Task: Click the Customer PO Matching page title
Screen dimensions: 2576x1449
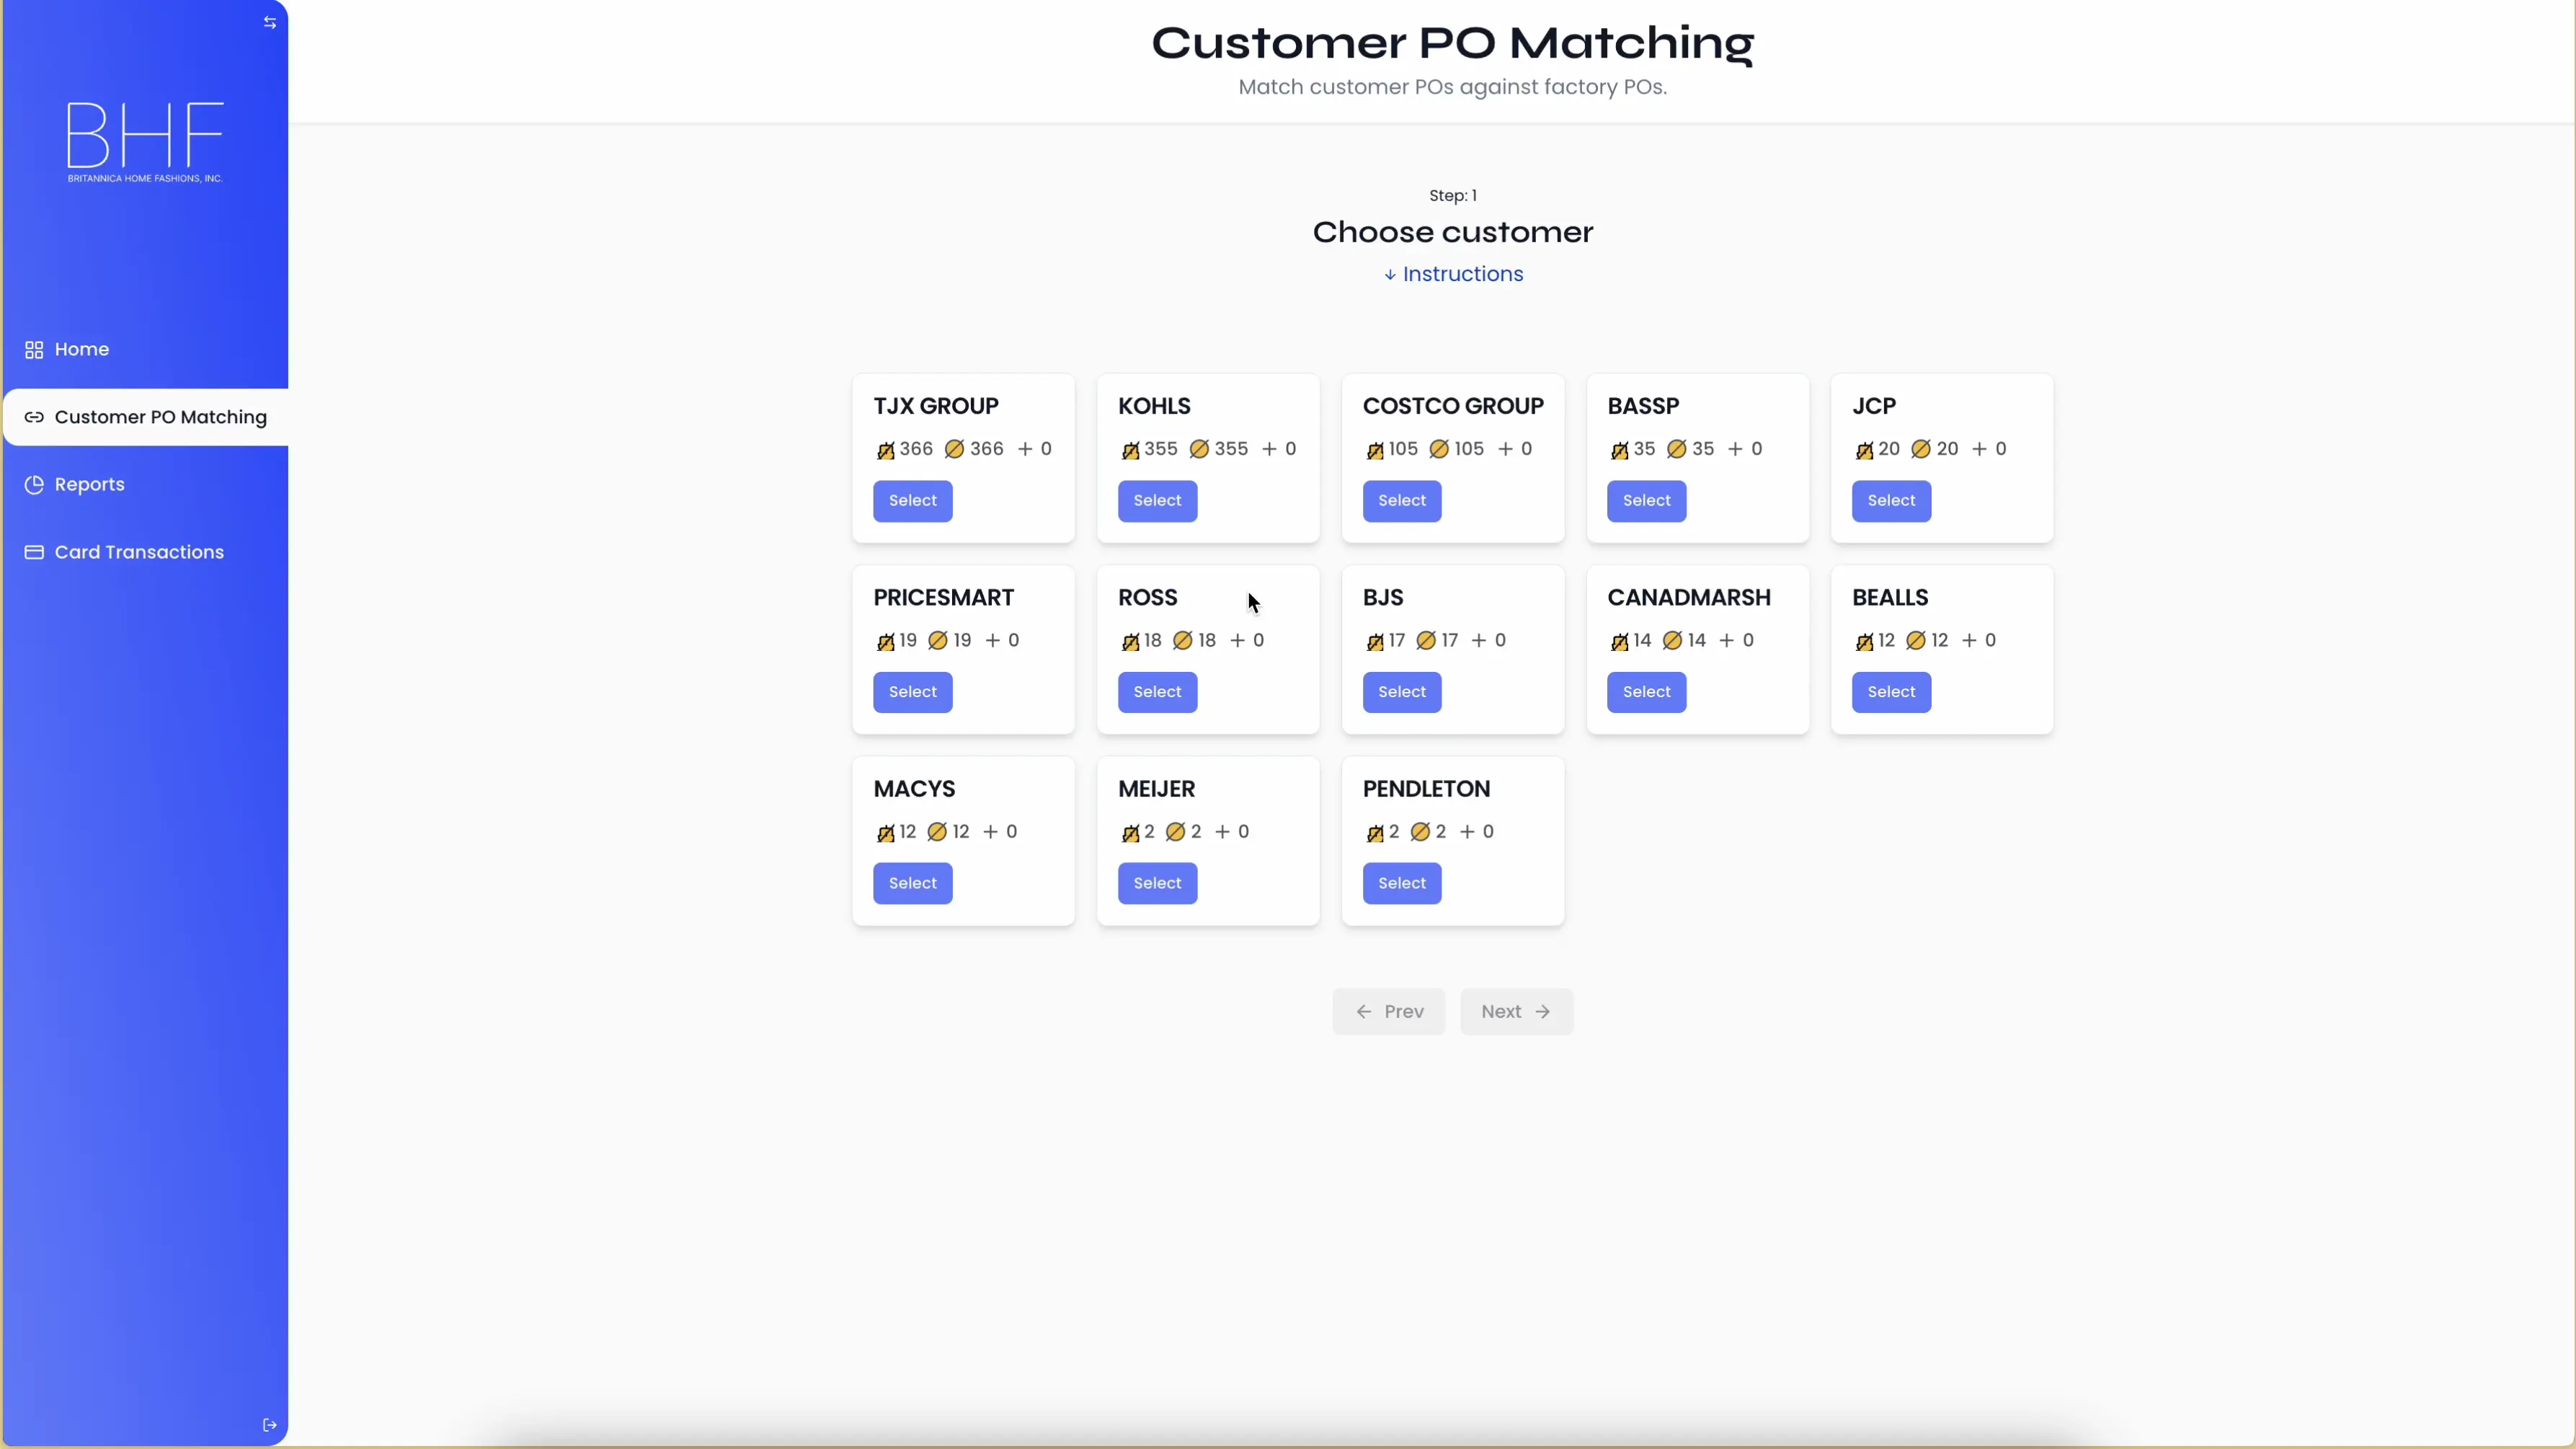Action: pos(1453,43)
